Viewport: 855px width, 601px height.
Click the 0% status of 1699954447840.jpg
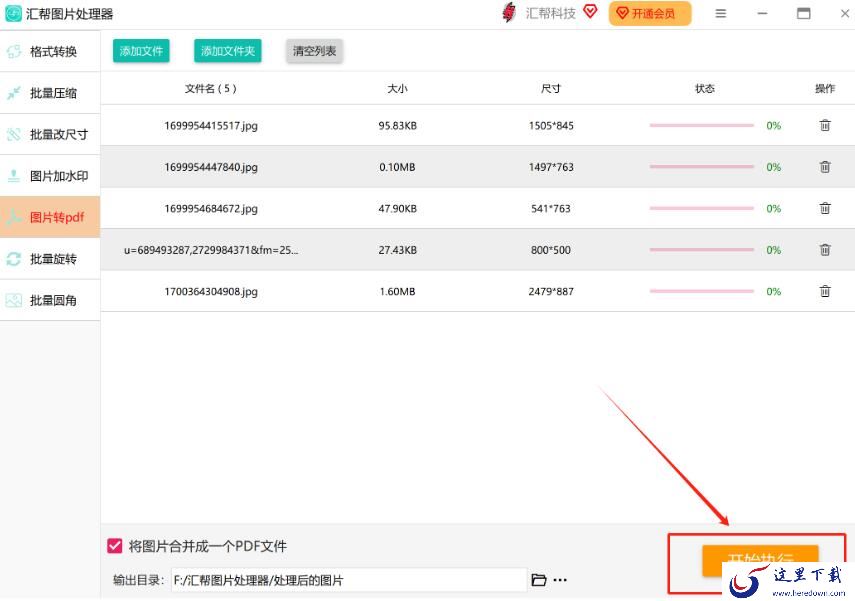coord(774,167)
